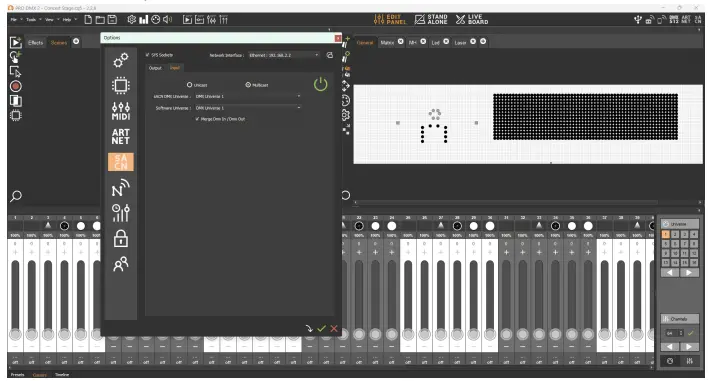Screen dimensions: 710x381
Task: Switch to the Effects tab
Action: [35, 43]
